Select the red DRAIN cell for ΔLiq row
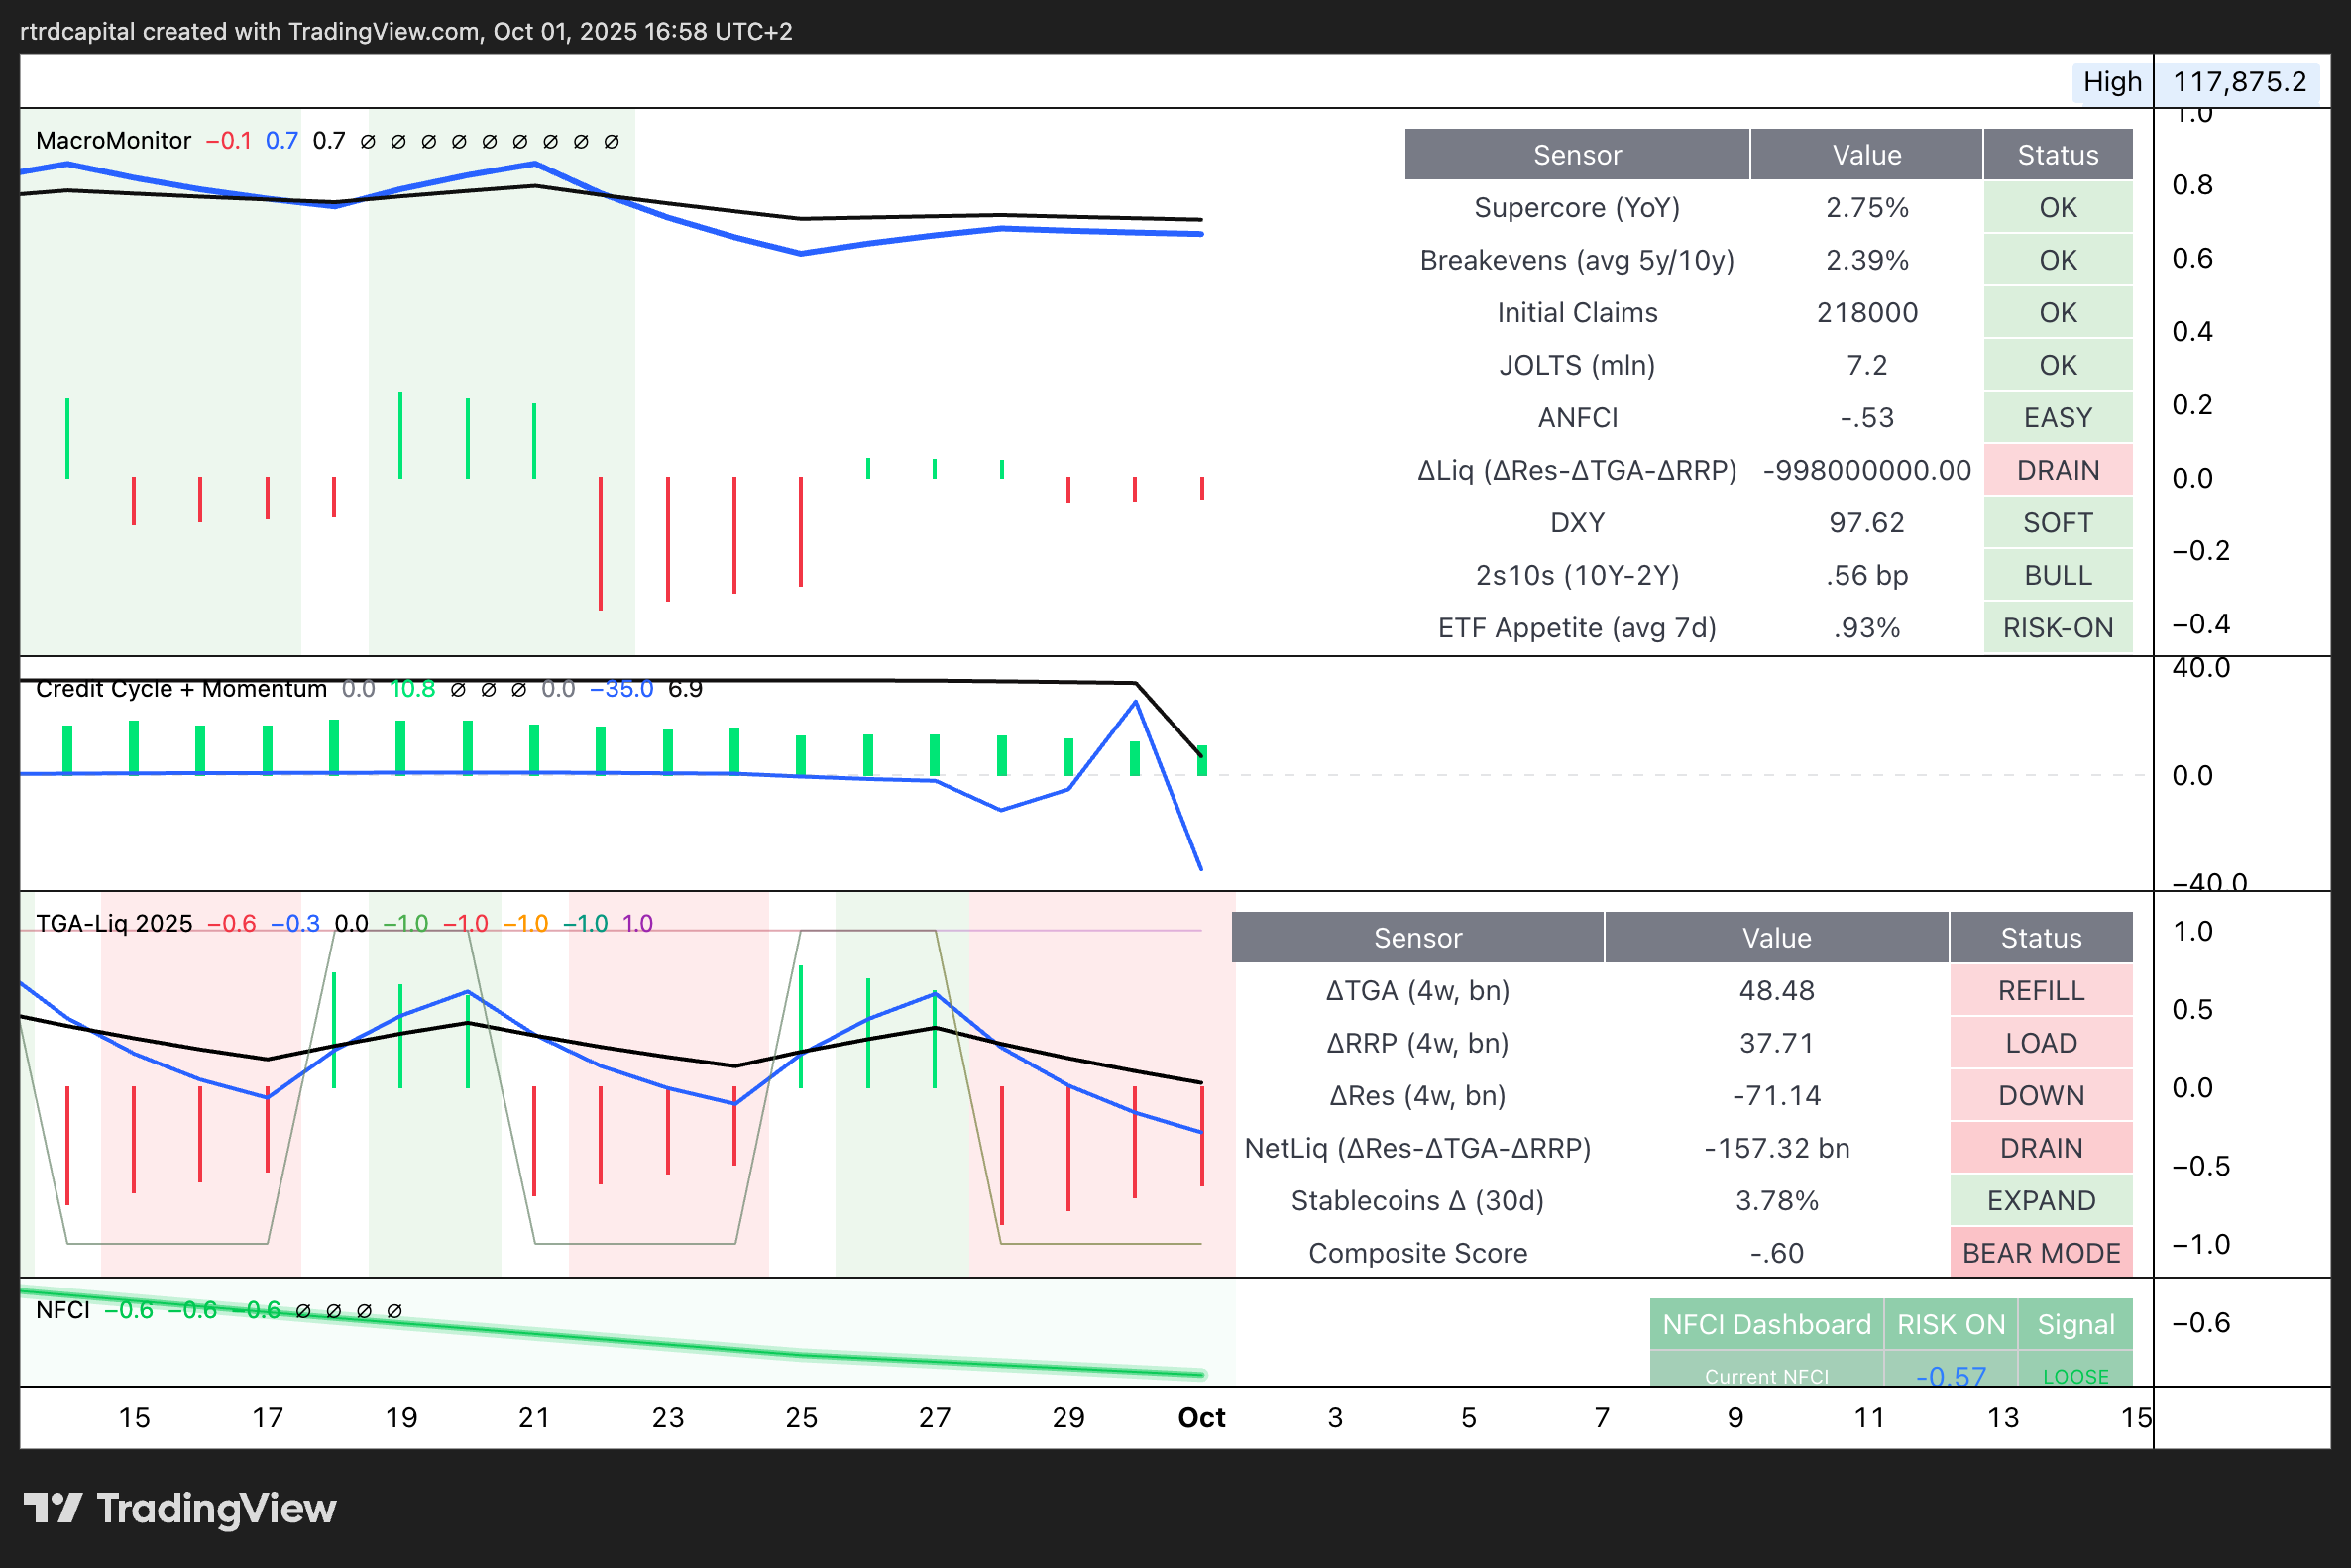Image resolution: width=2351 pixels, height=1568 pixels. coord(2057,470)
